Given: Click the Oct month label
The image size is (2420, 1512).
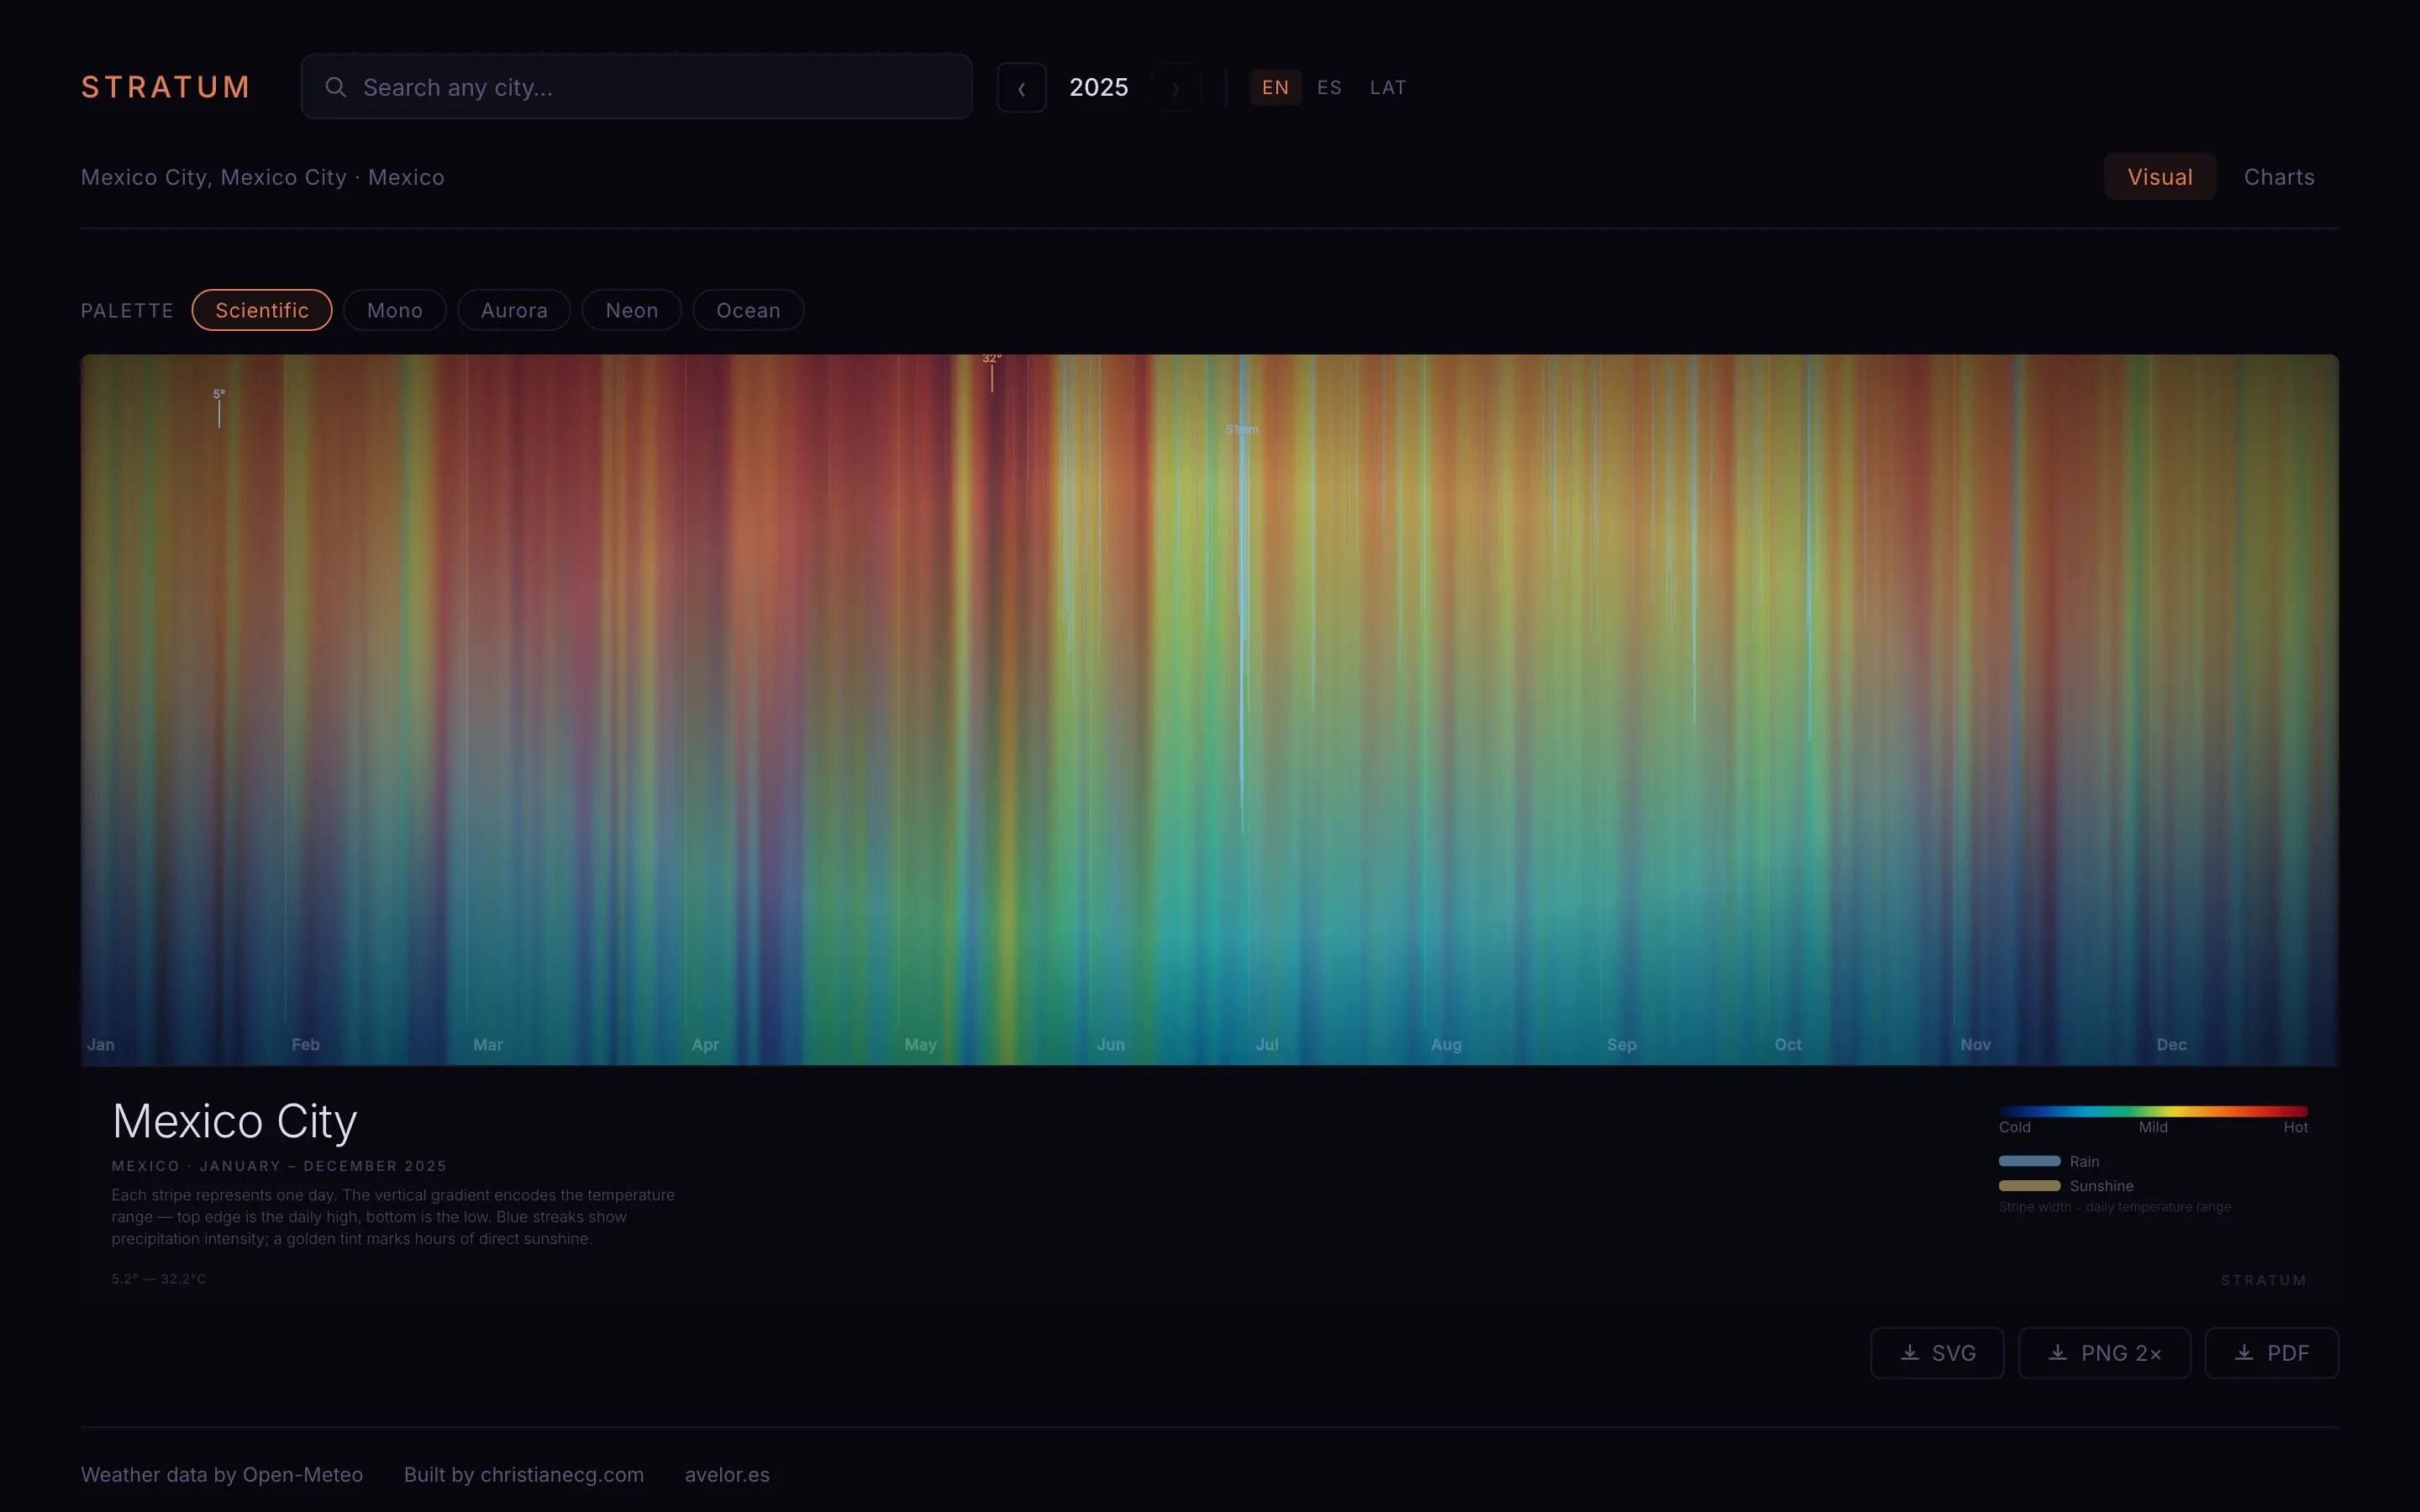Looking at the screenshot, I should click(1788, 1044).
